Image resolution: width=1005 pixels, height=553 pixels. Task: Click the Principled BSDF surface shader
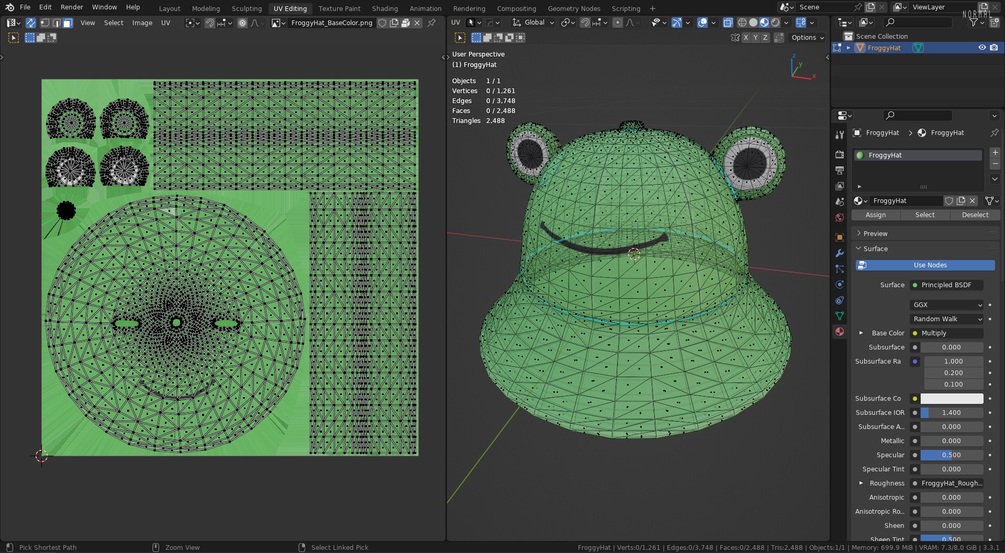coord(947,285)
